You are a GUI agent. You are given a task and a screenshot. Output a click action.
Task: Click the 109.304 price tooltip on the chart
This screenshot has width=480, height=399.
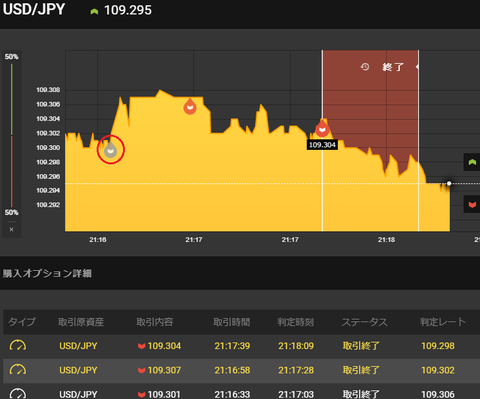click(322, 145)
